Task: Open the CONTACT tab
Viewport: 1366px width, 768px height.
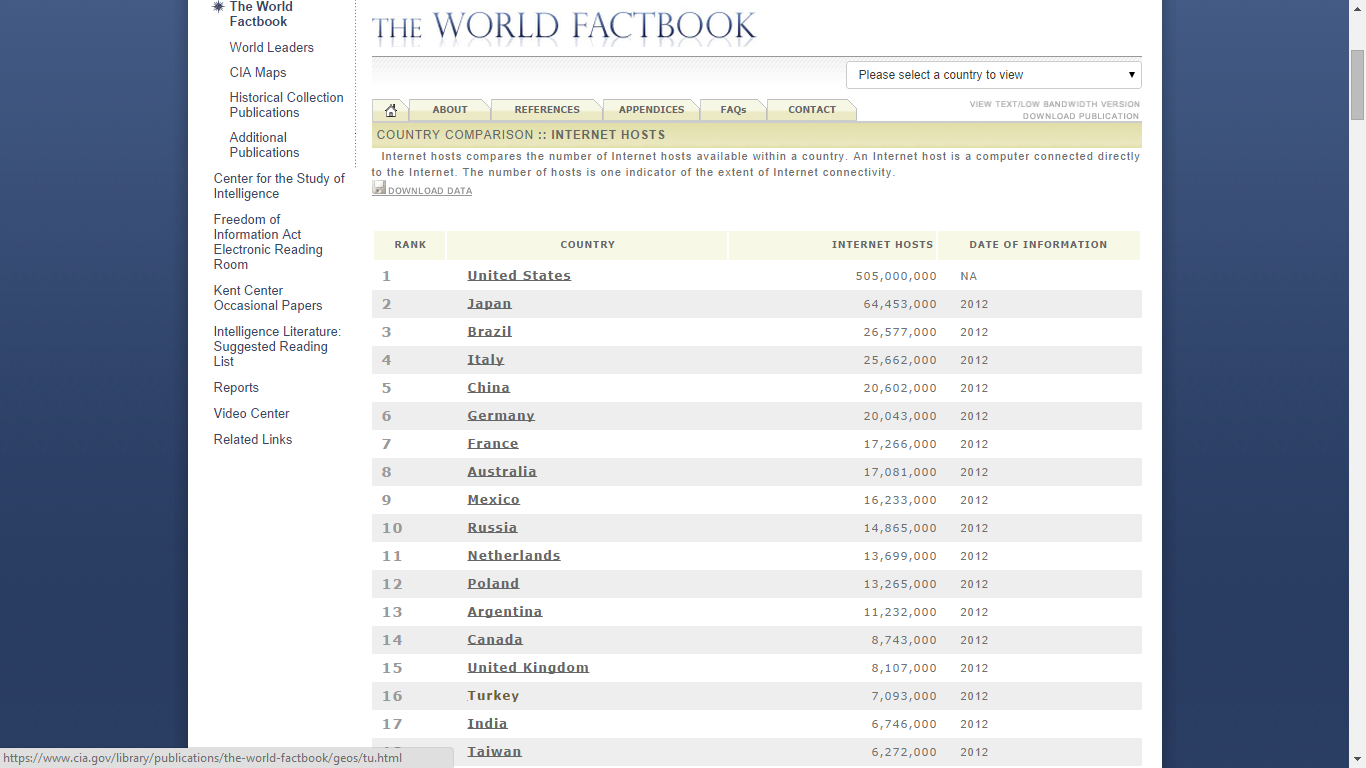Action: click(812, 110)
